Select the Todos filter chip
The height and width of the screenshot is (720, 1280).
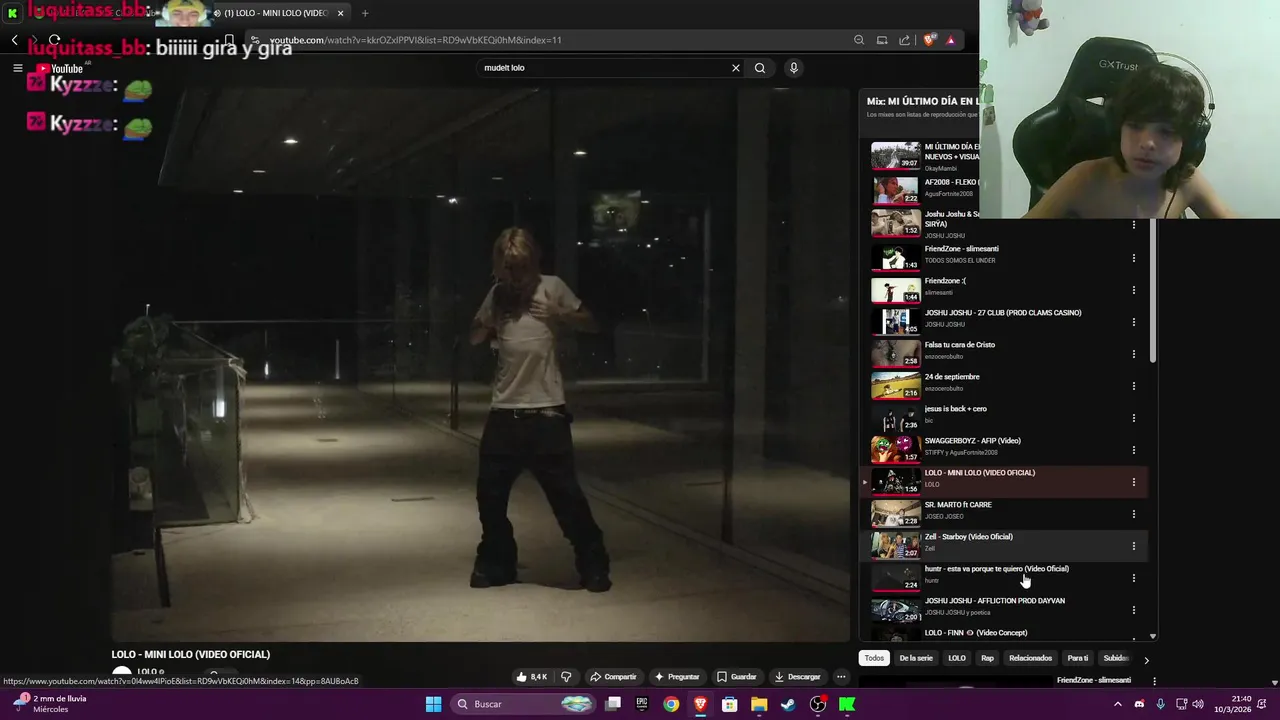(874, 658)
